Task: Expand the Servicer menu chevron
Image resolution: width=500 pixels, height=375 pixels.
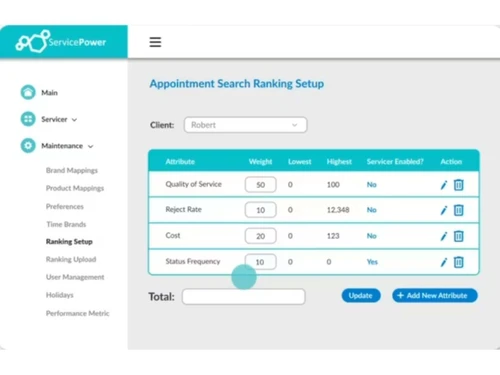Action: [74, 120]
